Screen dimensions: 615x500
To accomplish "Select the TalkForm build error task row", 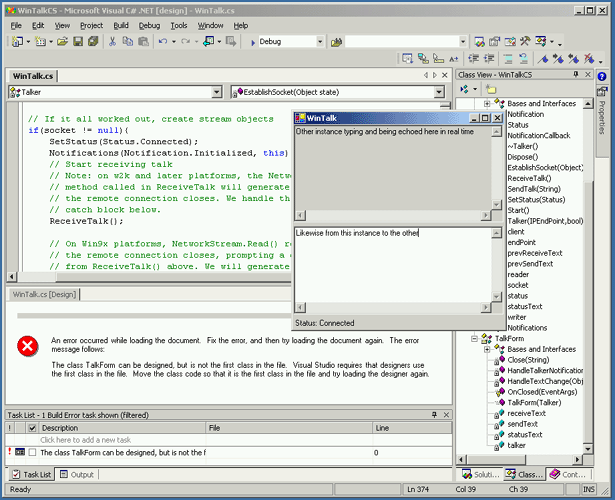I will click(x=229, y=453).
